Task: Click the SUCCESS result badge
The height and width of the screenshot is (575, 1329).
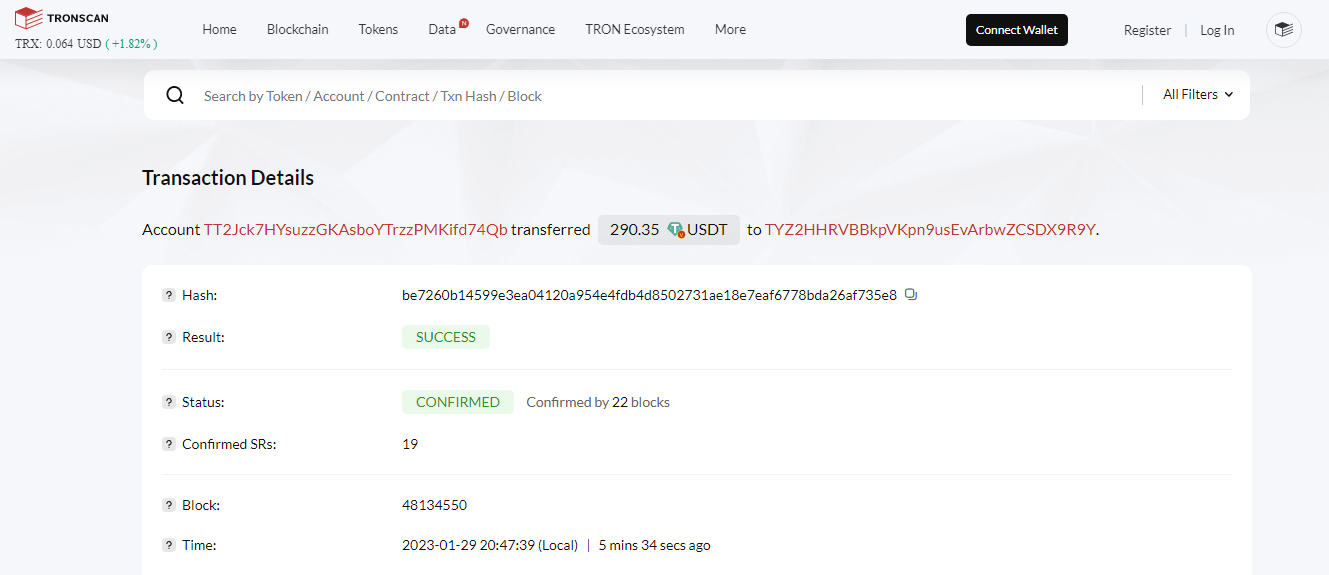Action: (x=446, y=337)
